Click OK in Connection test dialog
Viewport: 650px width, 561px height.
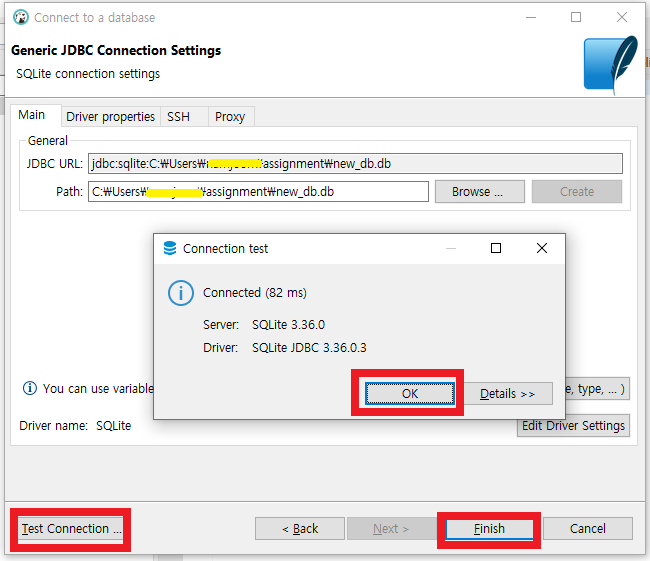pyautogui.click(x=410, y=393)
